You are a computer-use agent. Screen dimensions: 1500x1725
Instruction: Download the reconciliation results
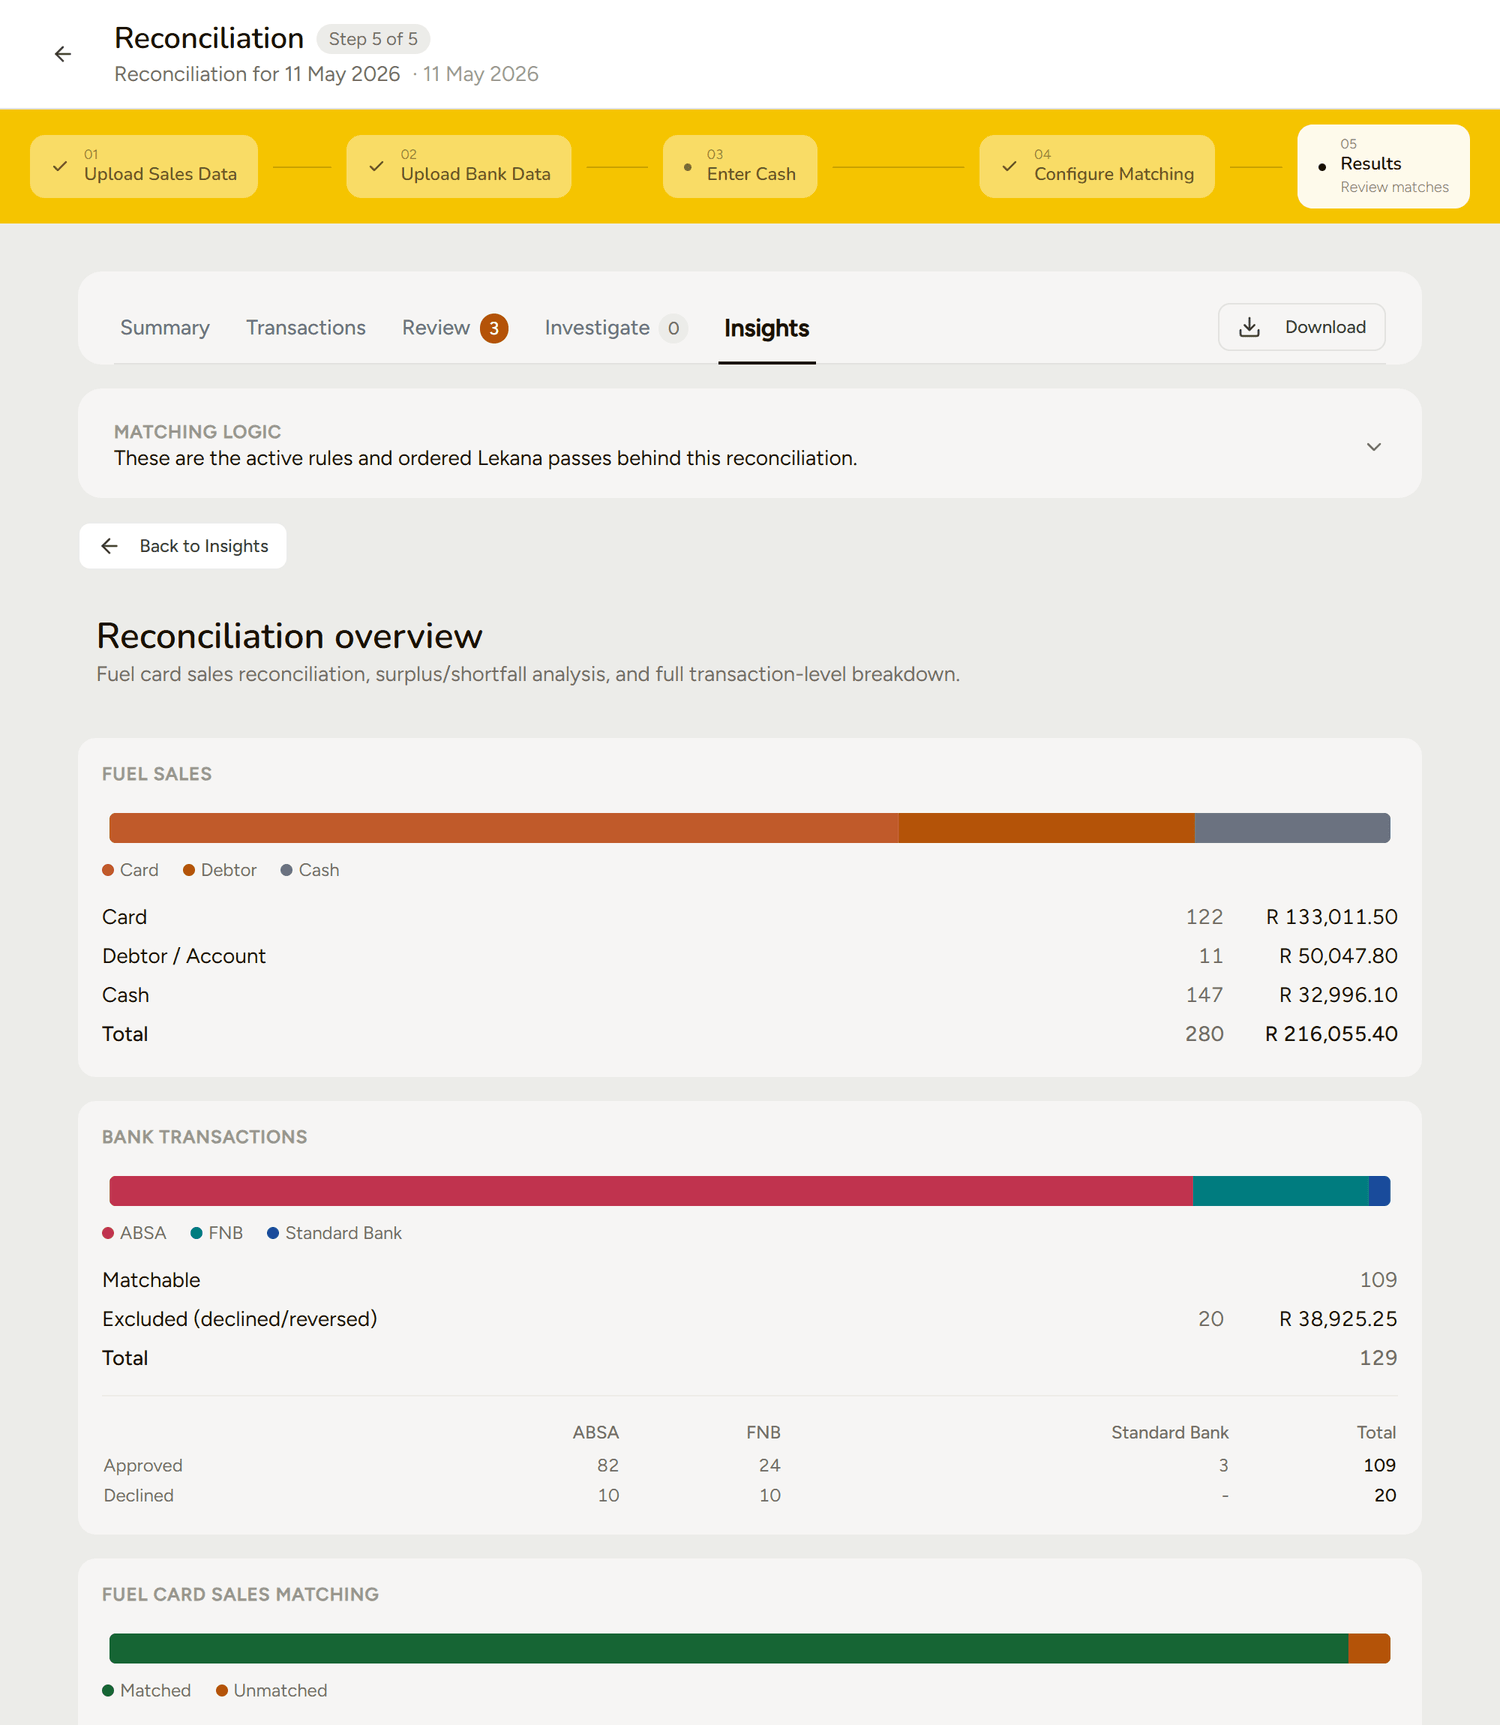1301,327
